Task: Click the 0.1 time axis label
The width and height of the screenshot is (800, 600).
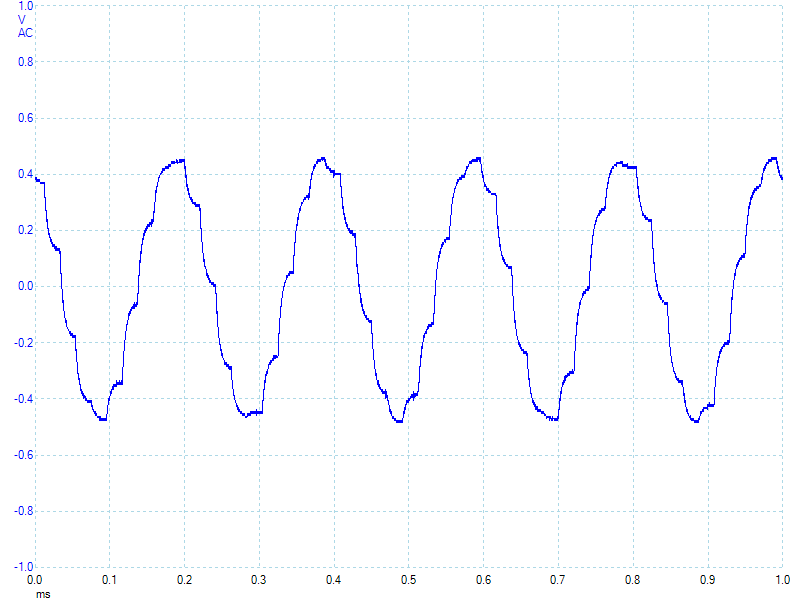Action: click(109, 580)
